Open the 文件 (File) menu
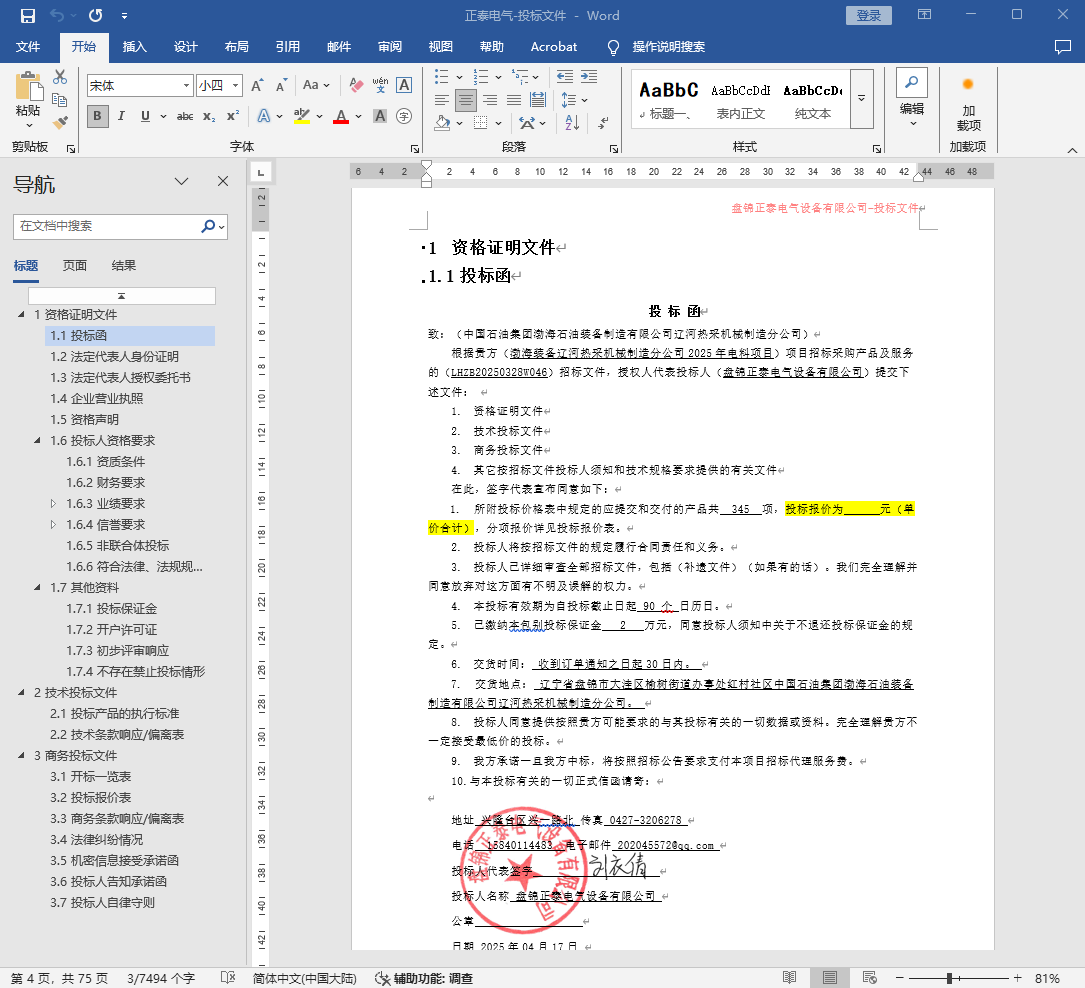This screenshot has width=1085, height=988. click(x=28, y=46)
